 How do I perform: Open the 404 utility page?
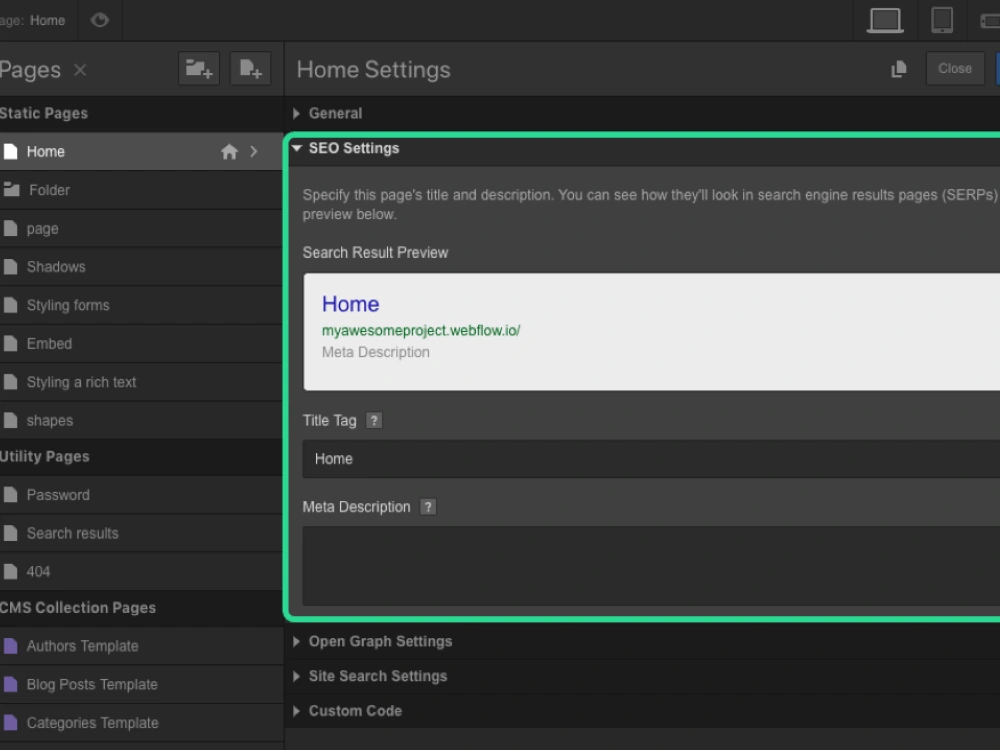[x=141, y=571]
